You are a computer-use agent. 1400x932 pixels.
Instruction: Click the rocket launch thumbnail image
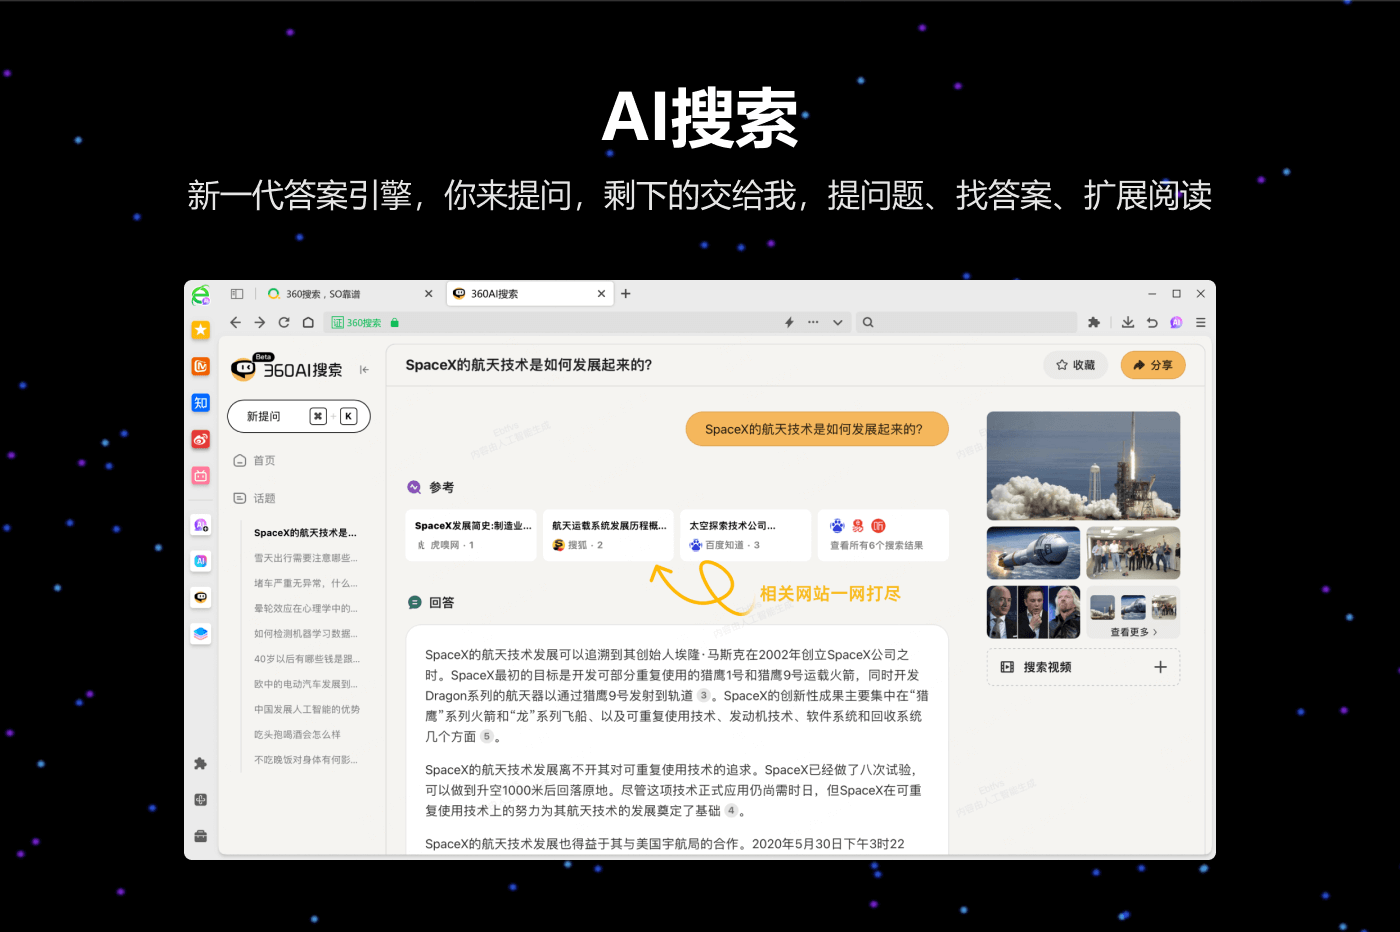coord(1083,465)
